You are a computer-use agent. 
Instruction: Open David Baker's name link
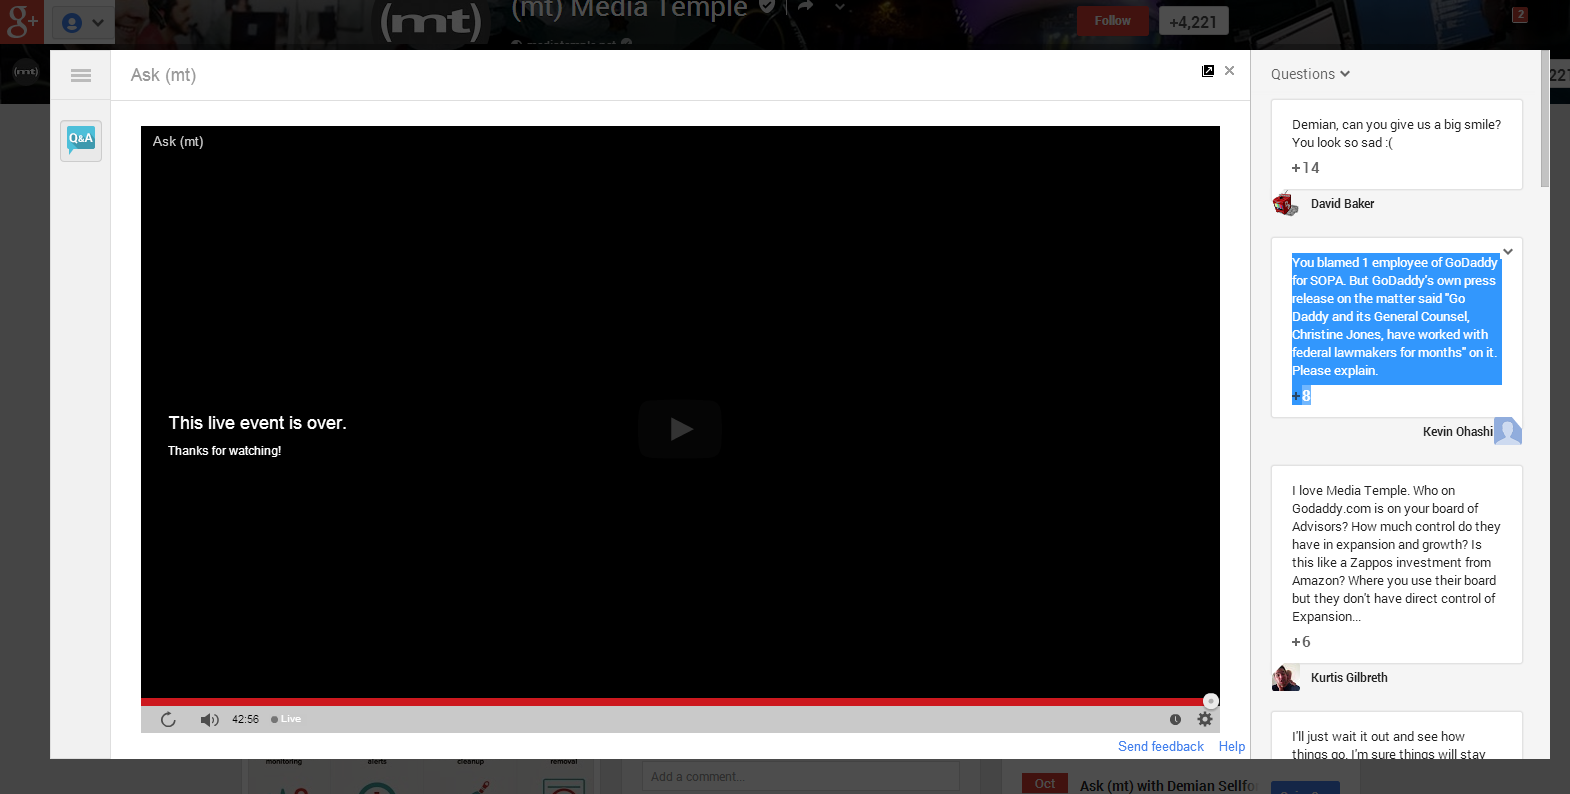(1342, 204)
